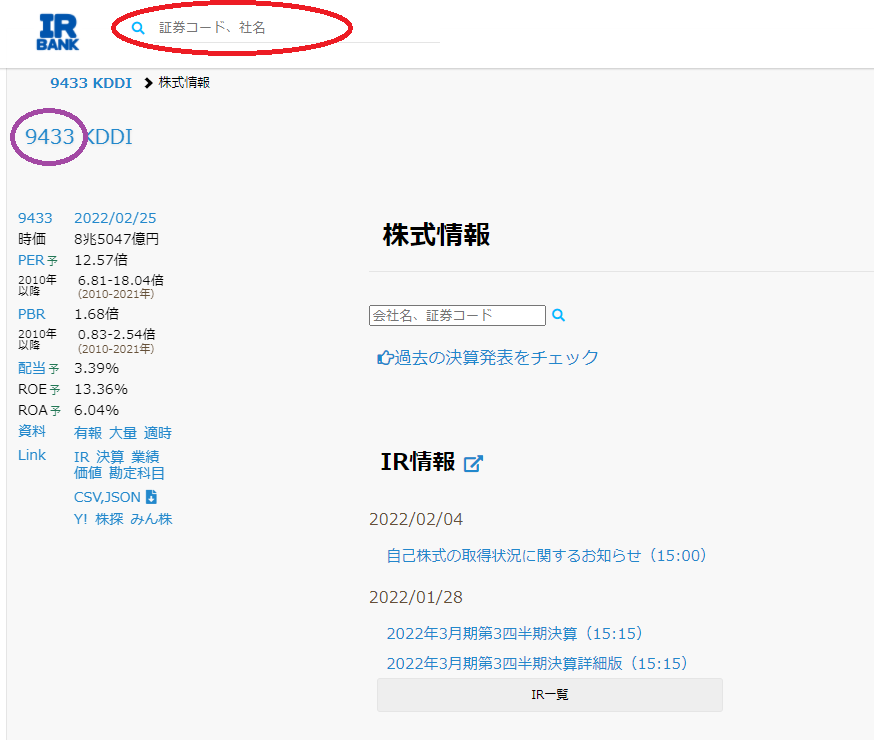Click the 6.81-18.04倍 PER range
Viewport: 874px width, 740px height.
coord(121,280)
